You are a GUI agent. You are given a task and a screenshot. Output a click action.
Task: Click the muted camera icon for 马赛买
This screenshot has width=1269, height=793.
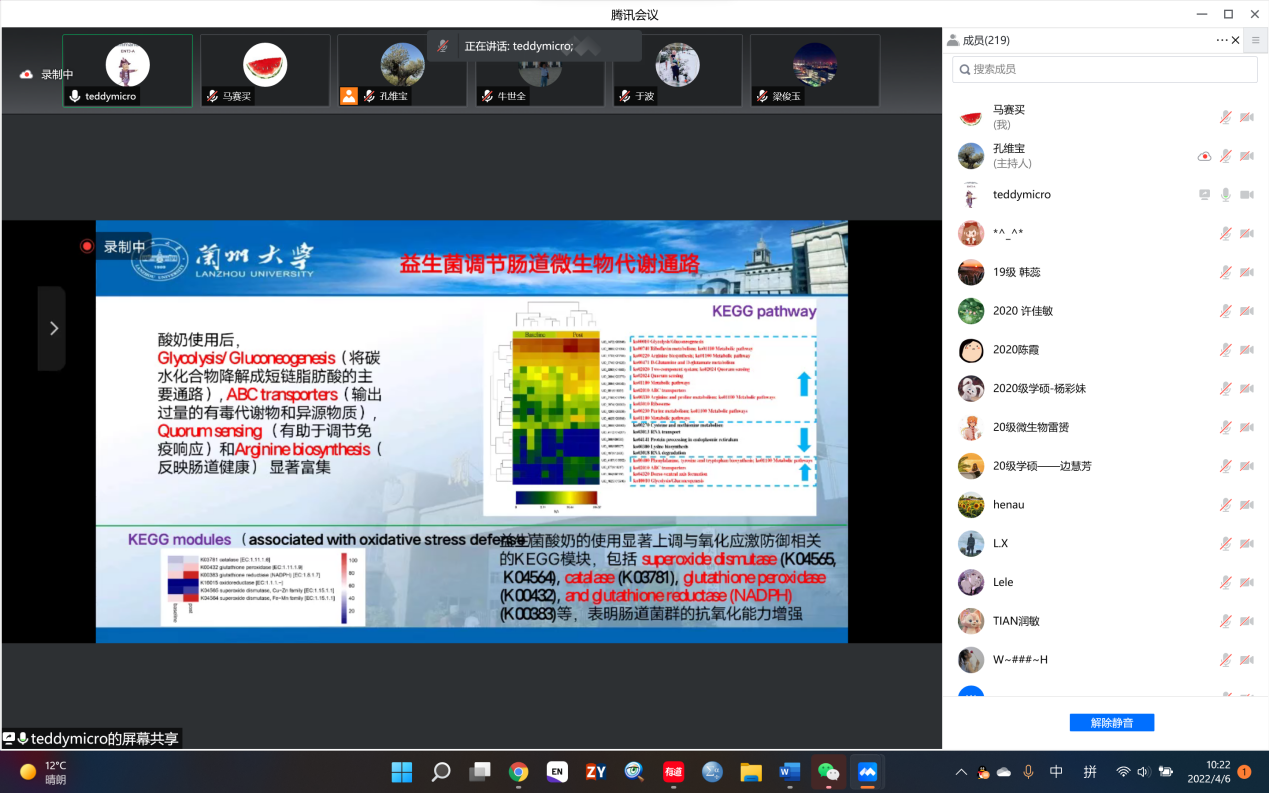(x=1246, y=117)
